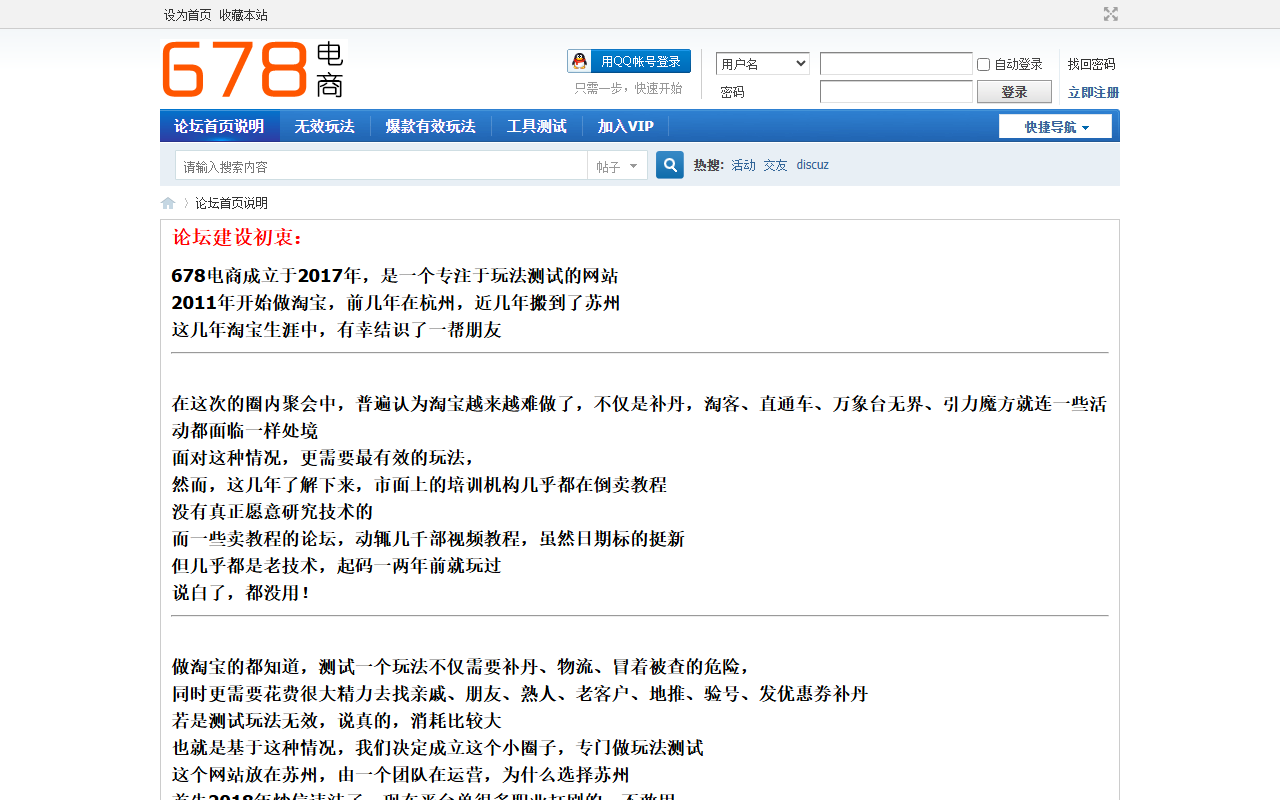The image size is (1280, 800).
Task: Focus the password input field
Action: click(896, 92)
